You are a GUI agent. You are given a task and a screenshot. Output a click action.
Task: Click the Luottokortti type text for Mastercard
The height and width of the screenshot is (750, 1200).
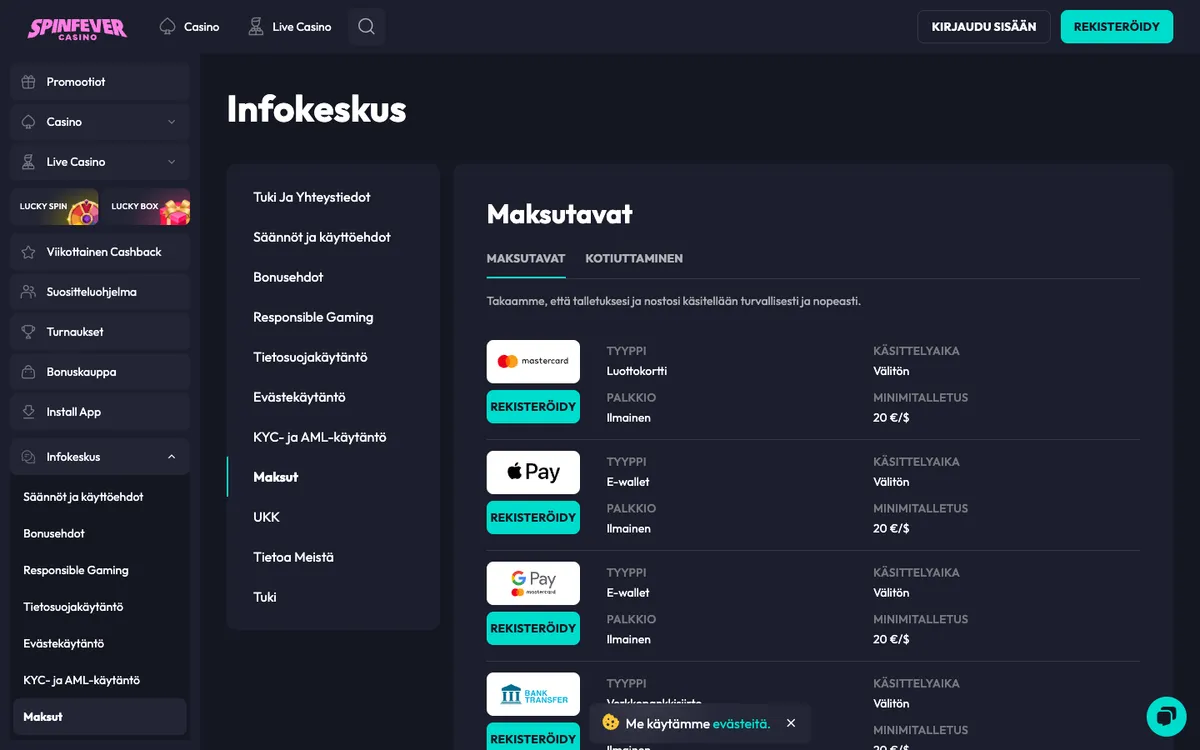[x=637, y=371]
